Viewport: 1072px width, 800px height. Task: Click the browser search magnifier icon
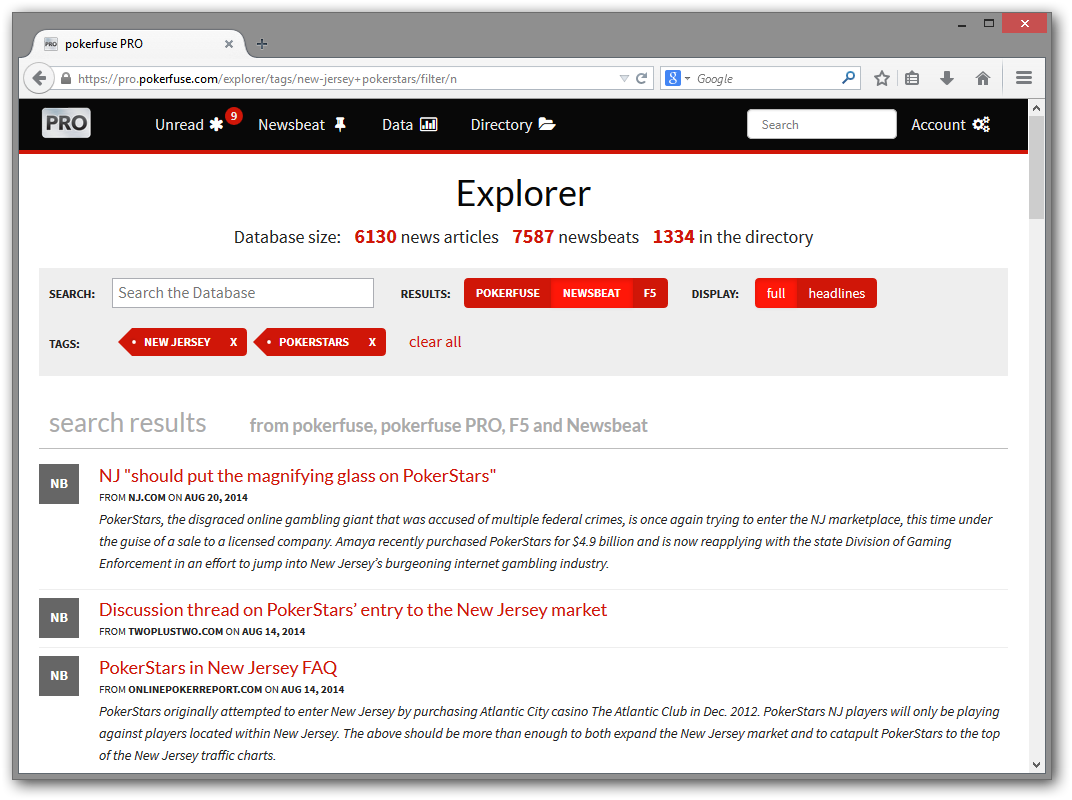[848, 78]
